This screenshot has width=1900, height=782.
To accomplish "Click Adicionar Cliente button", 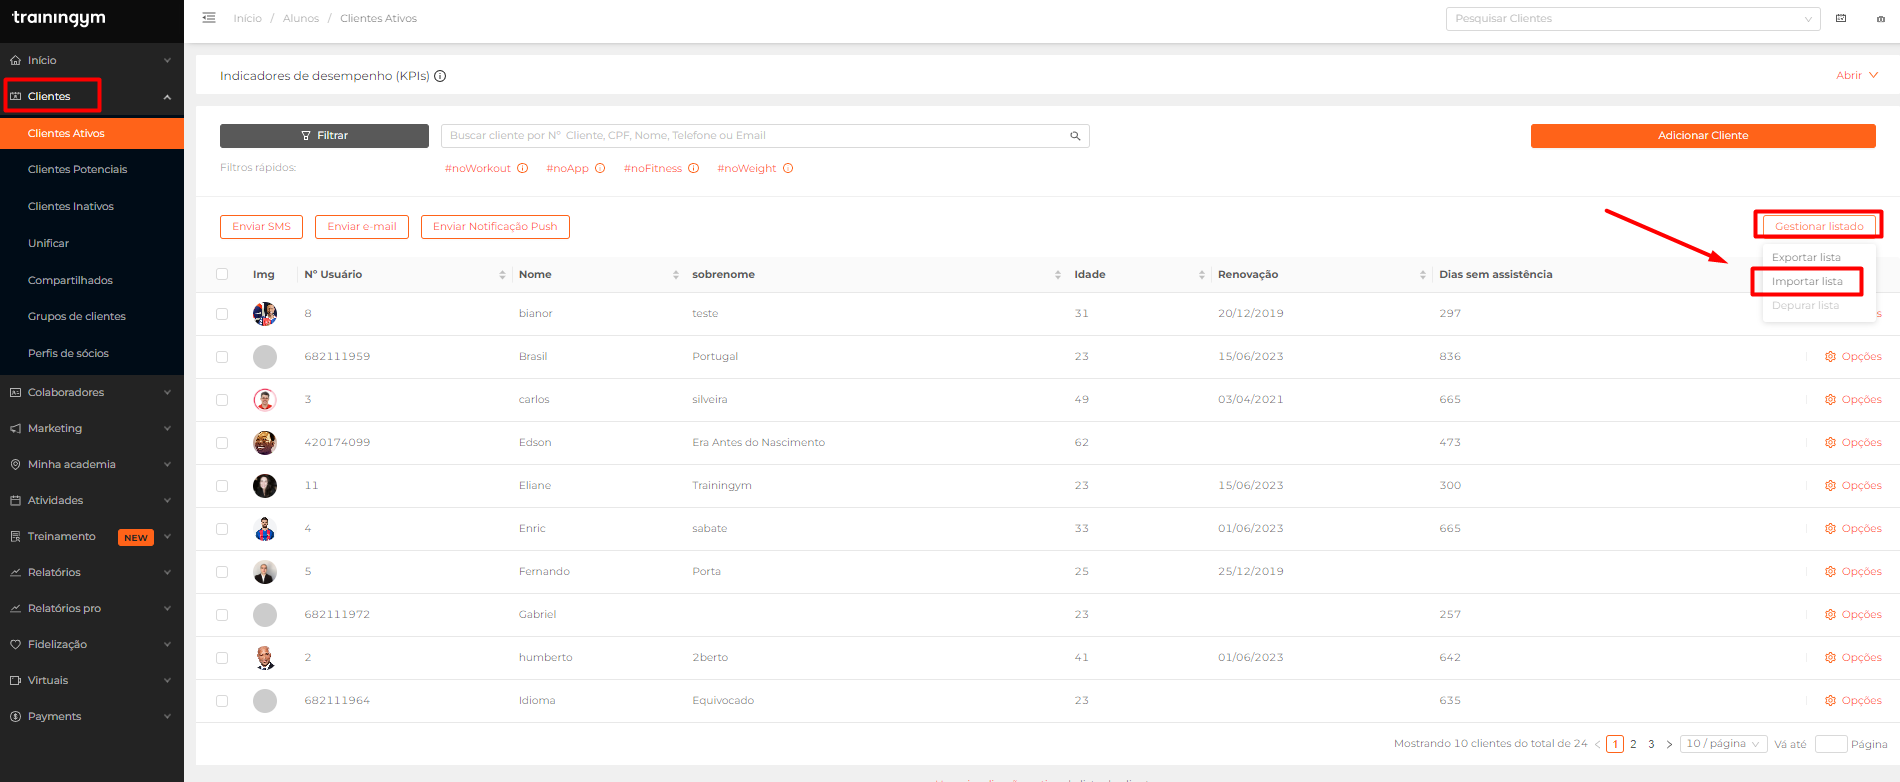I will [x=1703, y=136].
